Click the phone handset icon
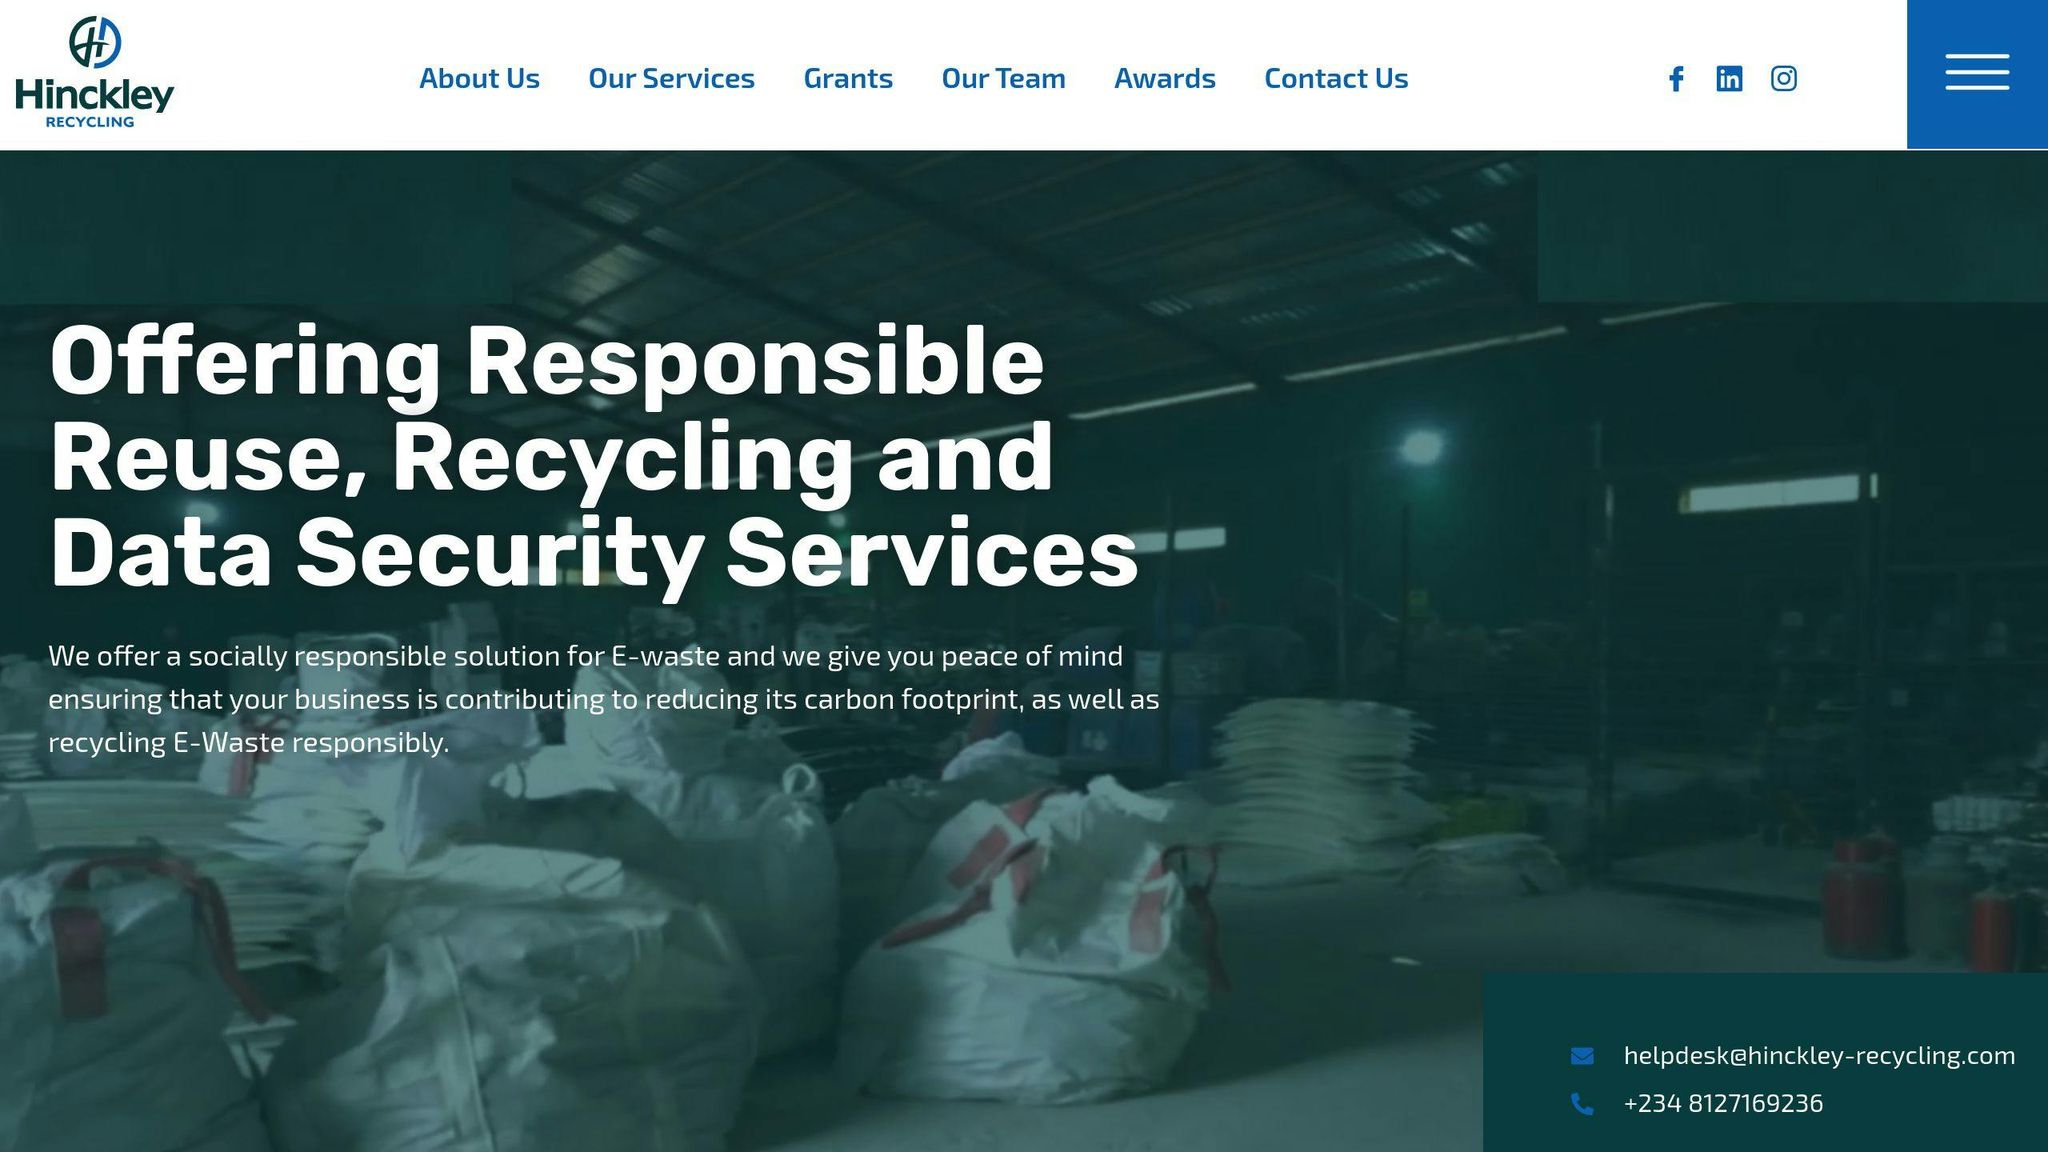 pos(1582,1104)
